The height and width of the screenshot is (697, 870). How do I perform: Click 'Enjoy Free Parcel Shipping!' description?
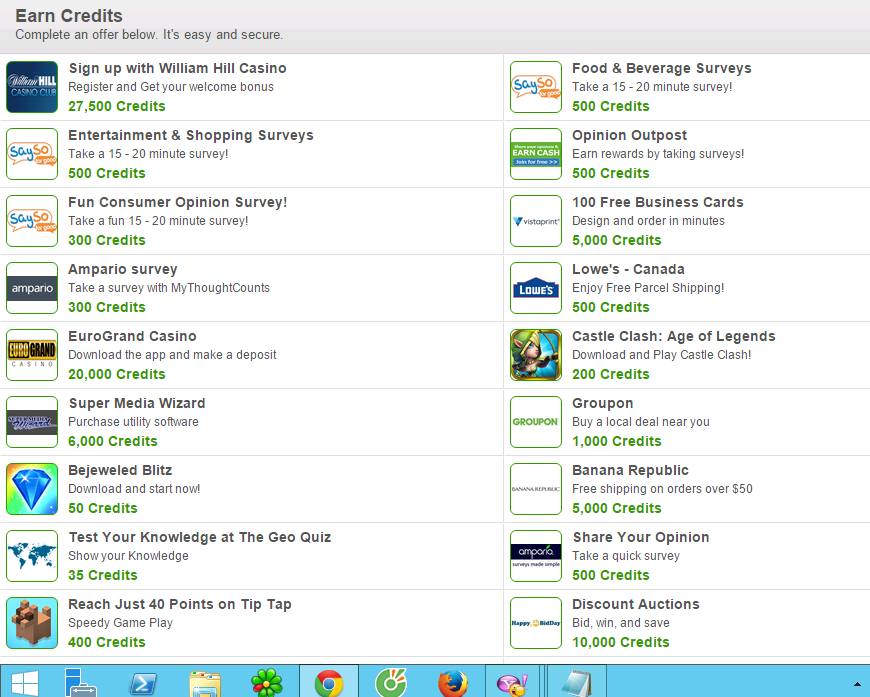point(648,288)
